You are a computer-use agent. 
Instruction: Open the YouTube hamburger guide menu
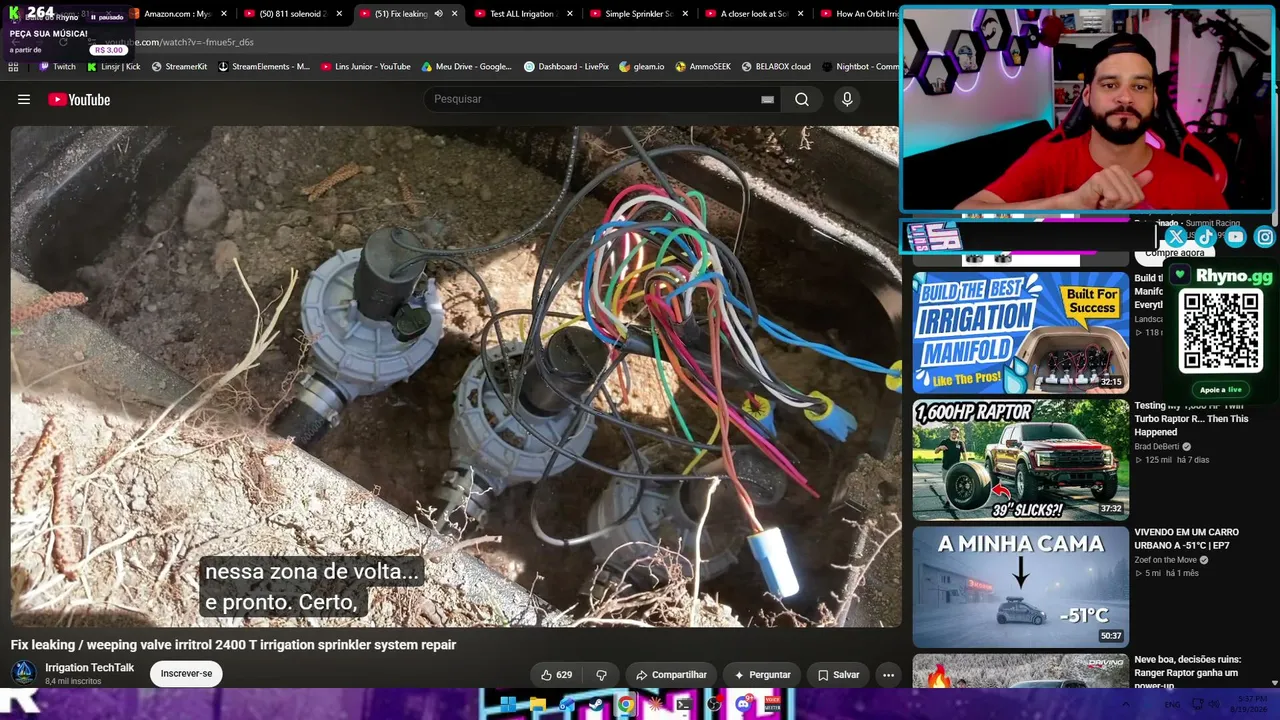24,99
